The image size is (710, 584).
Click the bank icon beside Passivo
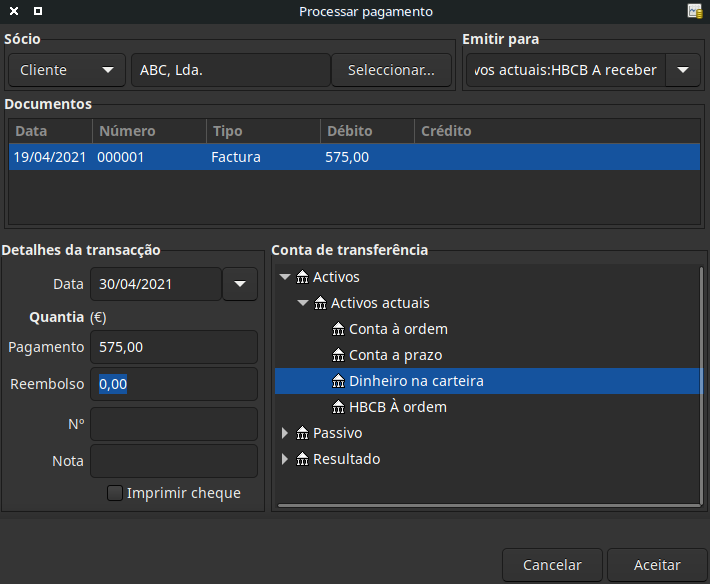(x=303, y=433)
